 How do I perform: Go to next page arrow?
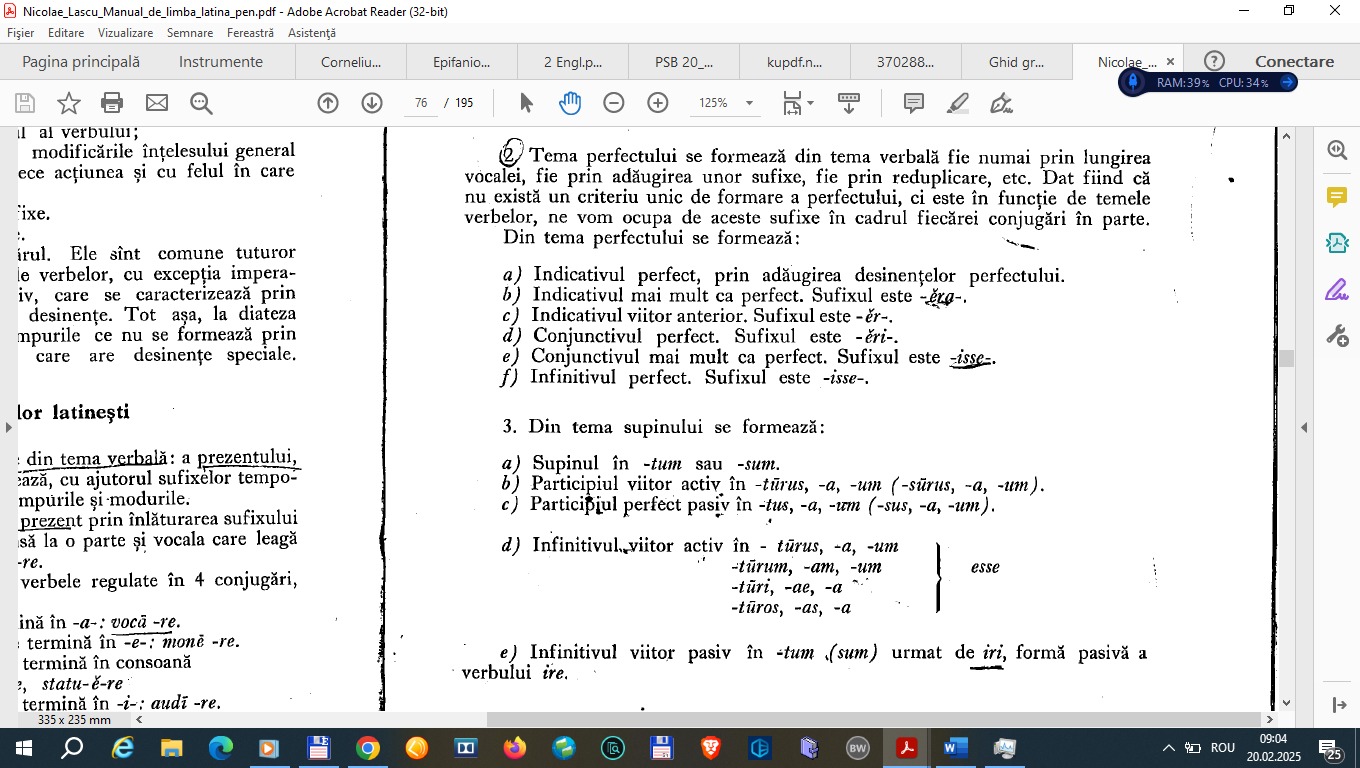(372, 103)
